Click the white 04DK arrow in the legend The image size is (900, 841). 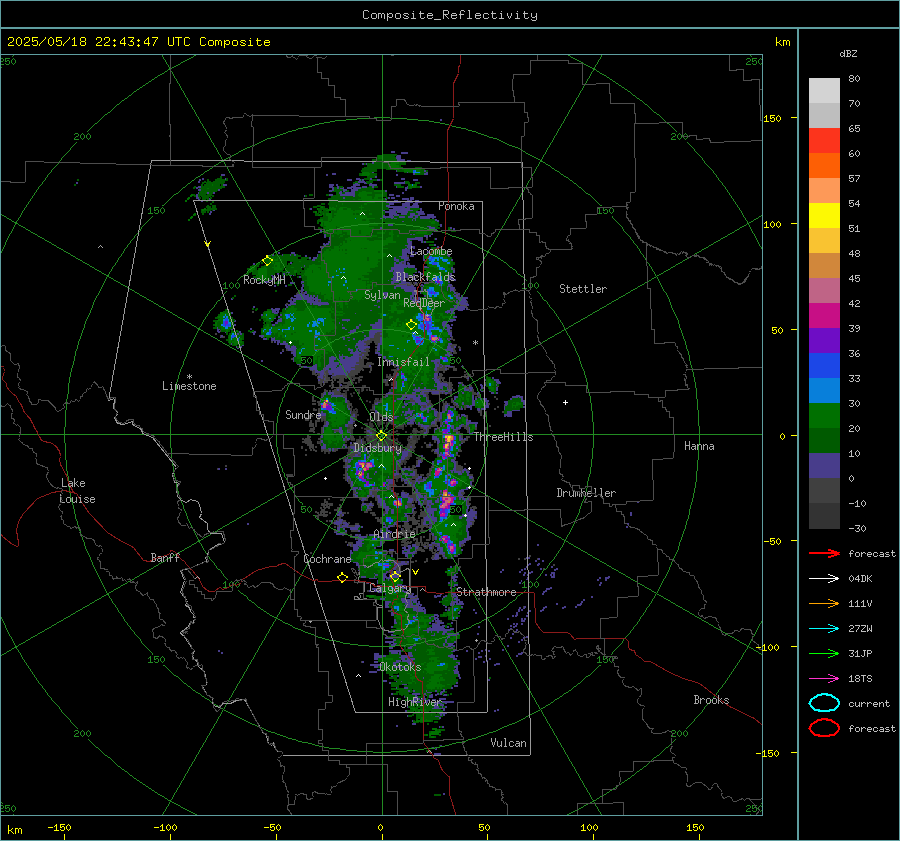tap(824, 578)
